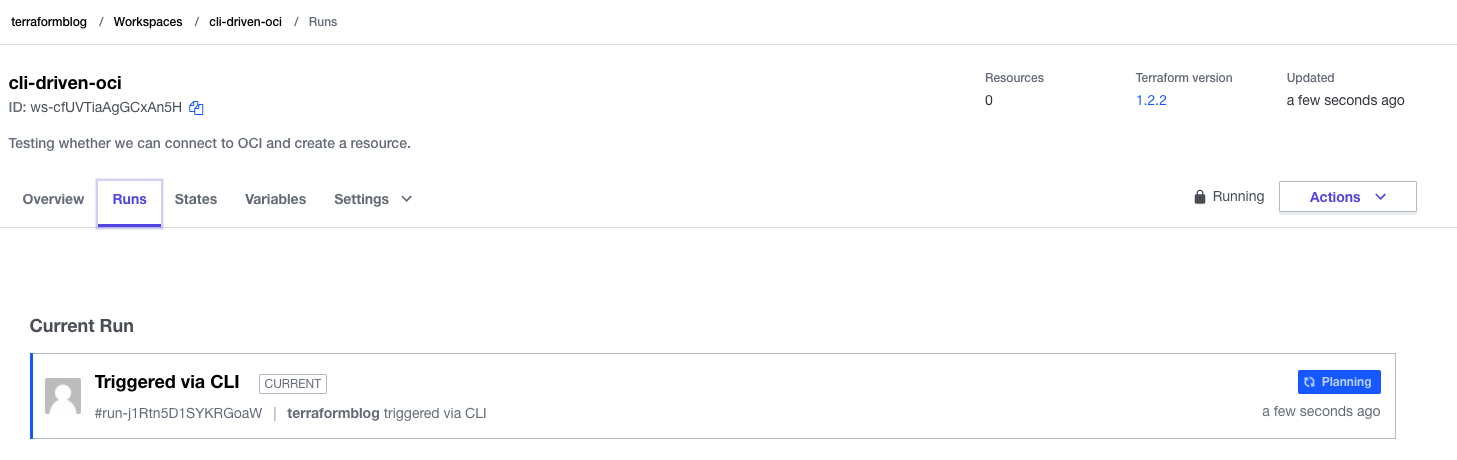Expand the Settings tab dropdown
This screenshot has height=460, width=1457.
407,199
